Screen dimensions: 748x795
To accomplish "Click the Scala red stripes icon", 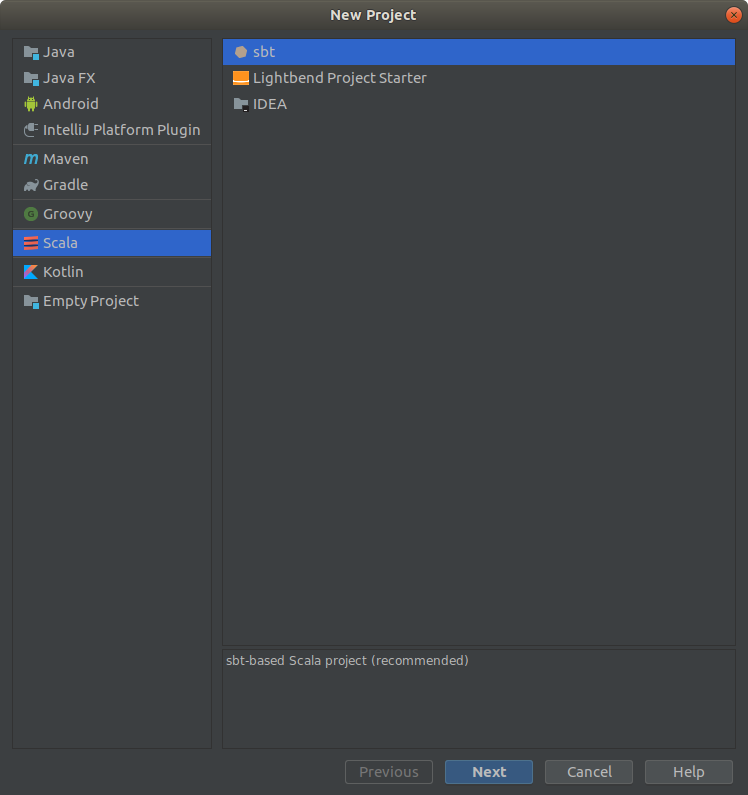I will [x=31, y=243].
